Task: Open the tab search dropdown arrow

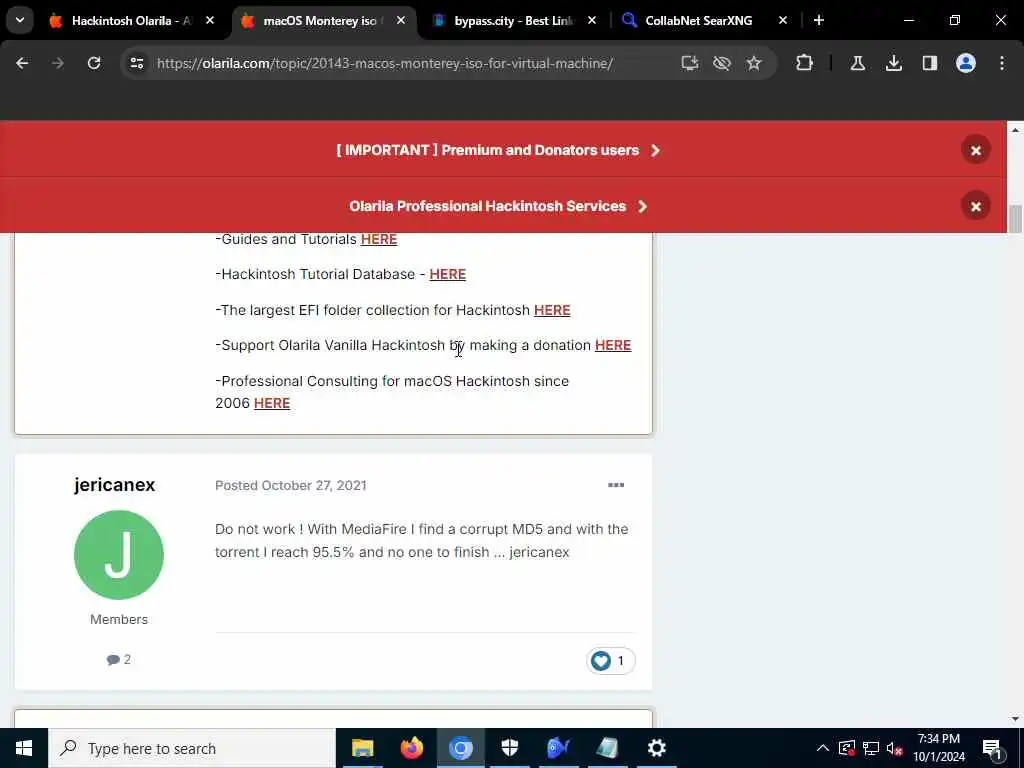Action: (20, 20)
